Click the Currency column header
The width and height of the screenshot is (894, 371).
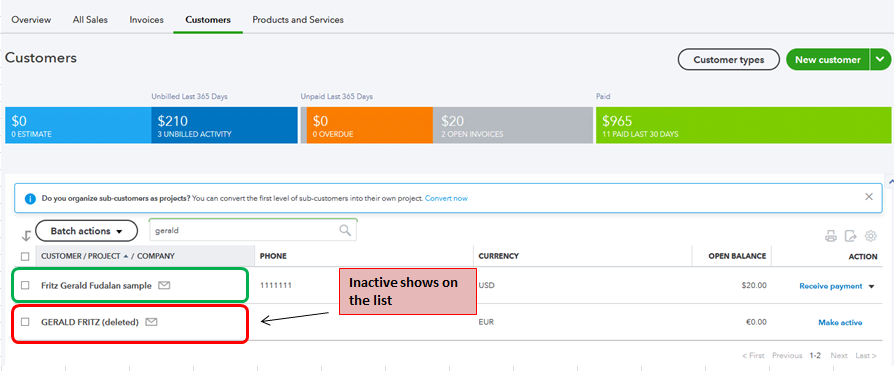(x=498, y=256)
